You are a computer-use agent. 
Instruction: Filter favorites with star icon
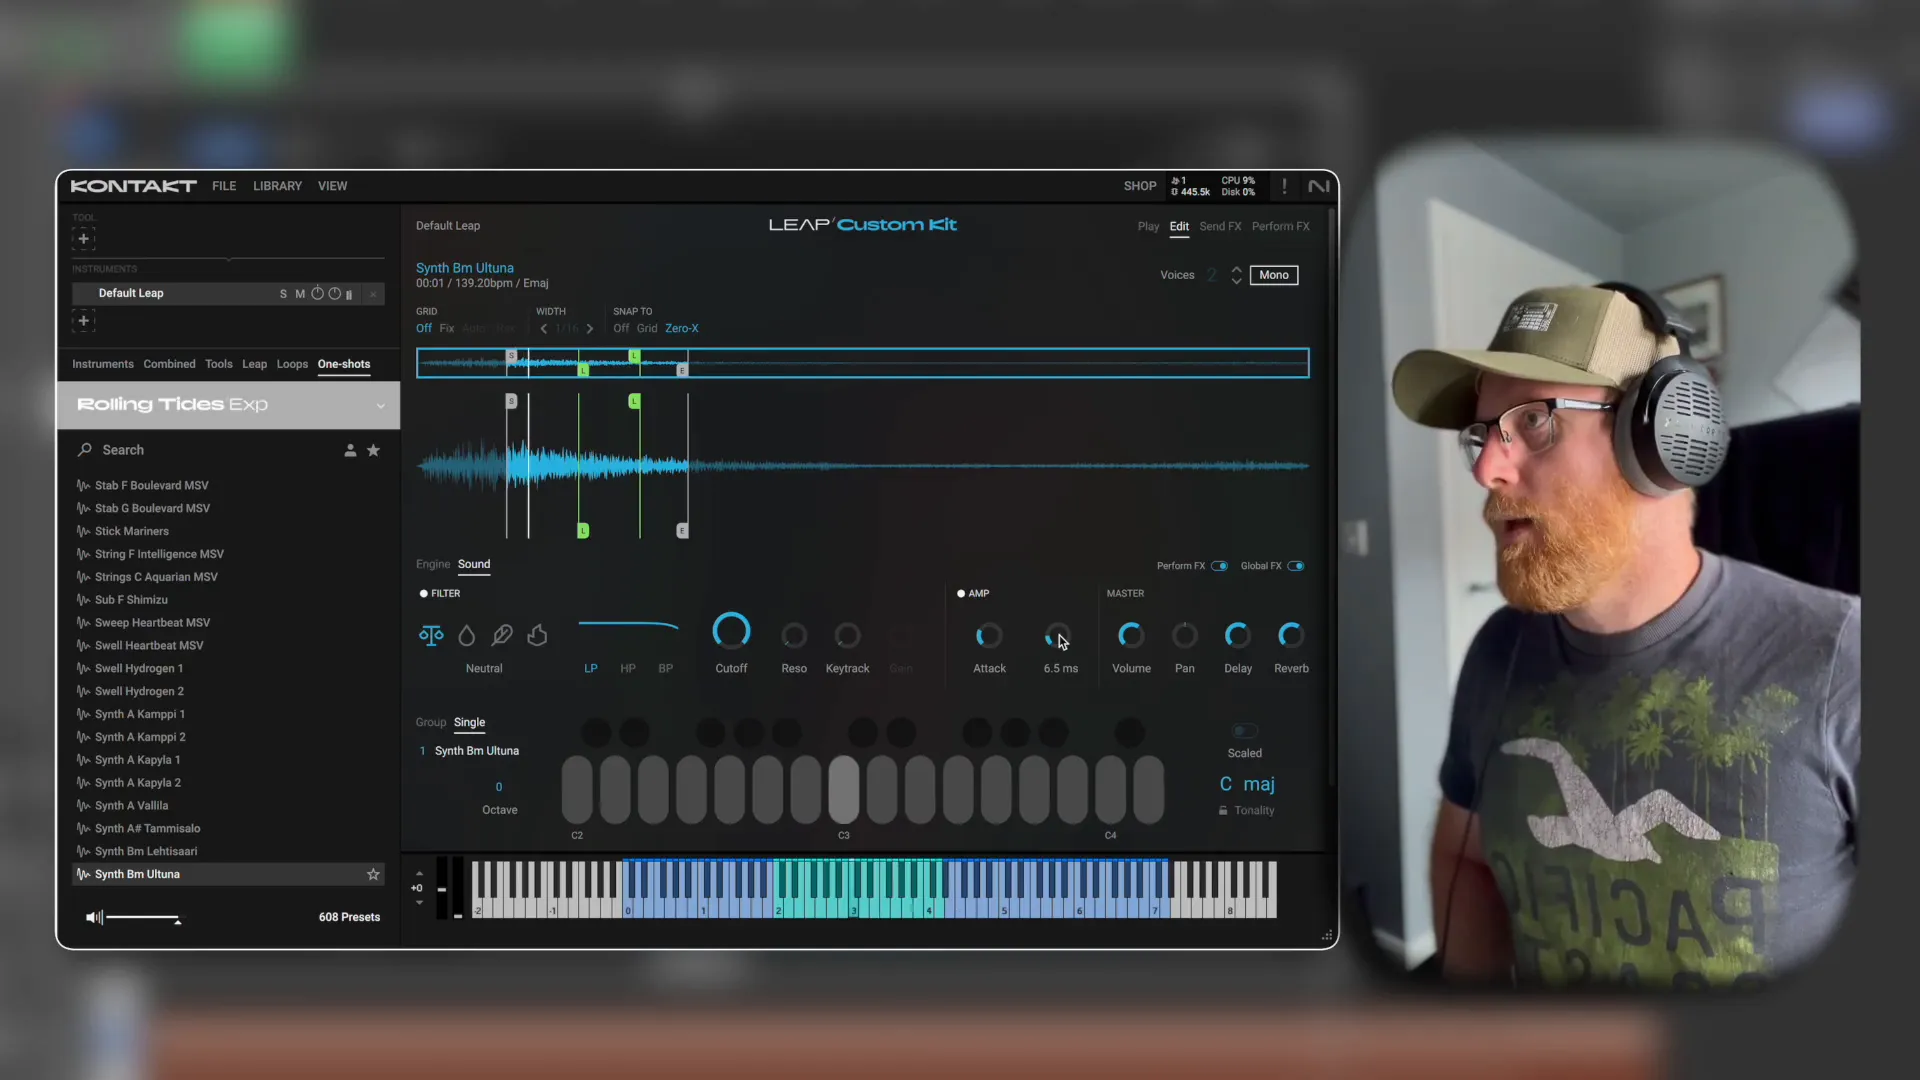click(x=373, y=451)
